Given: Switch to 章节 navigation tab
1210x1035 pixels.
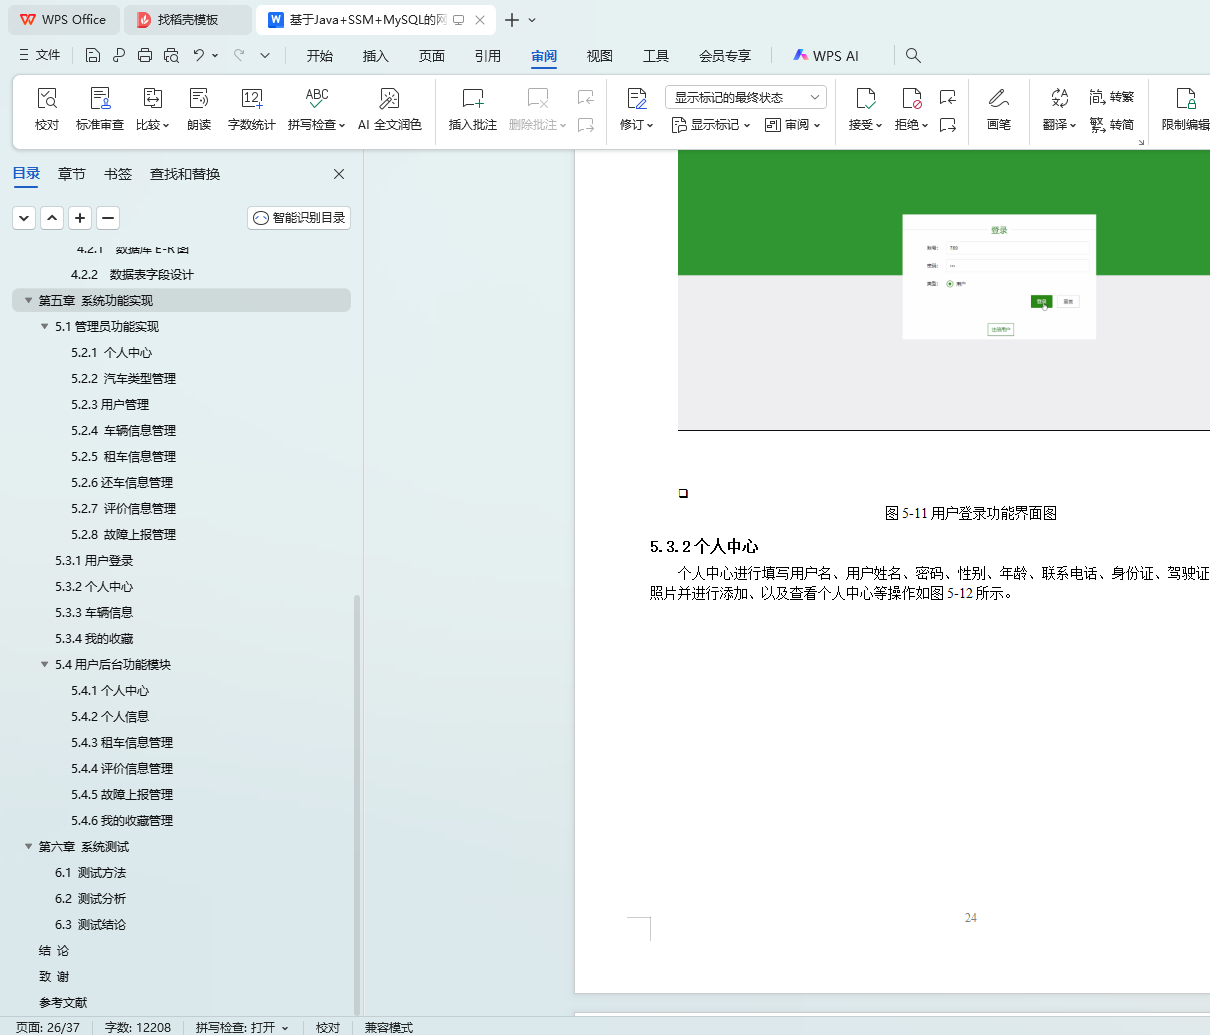Looking at the screenshot, I should click(72, 174).
